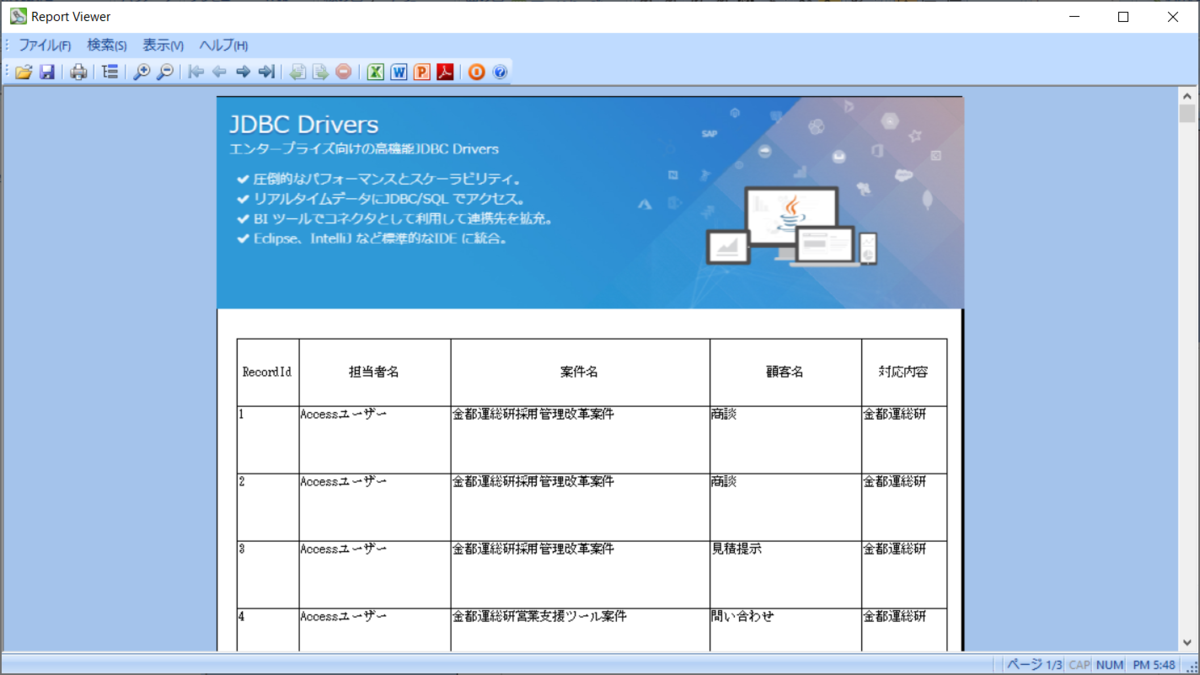Screen dimensions: 1200x675
Task: Click the green page-forward document icon
Action: tap(320, 72)
